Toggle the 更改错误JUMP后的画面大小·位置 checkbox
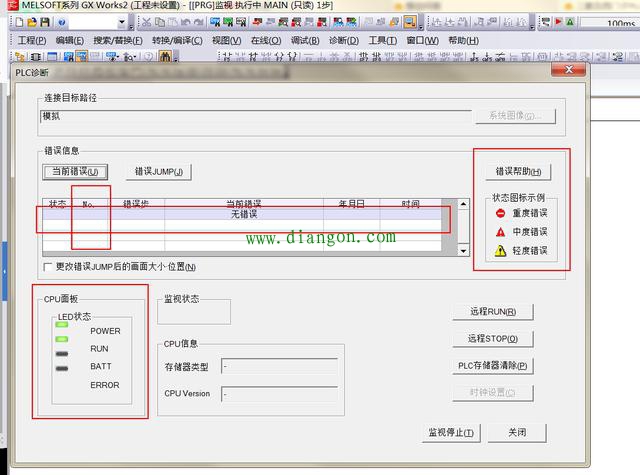Screen dimensions: 640x475 click(48, 267)
